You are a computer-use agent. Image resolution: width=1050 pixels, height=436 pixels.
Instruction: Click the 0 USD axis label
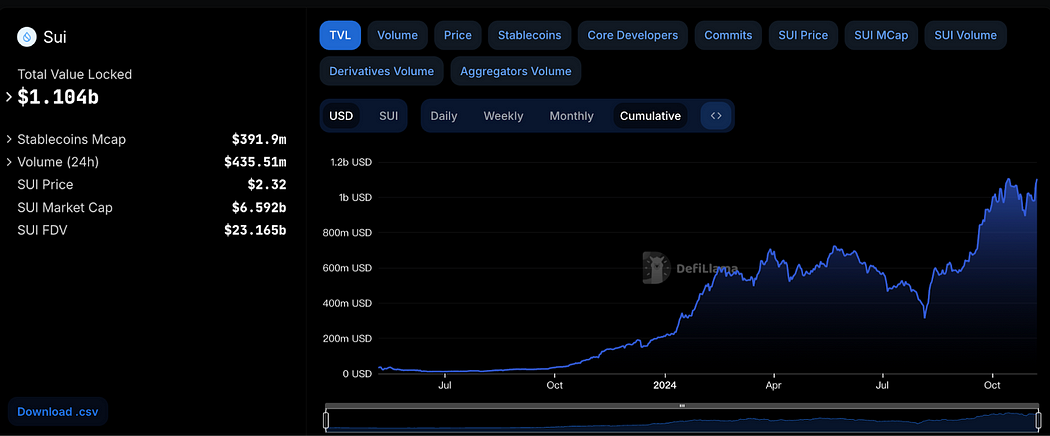(356, 373)
